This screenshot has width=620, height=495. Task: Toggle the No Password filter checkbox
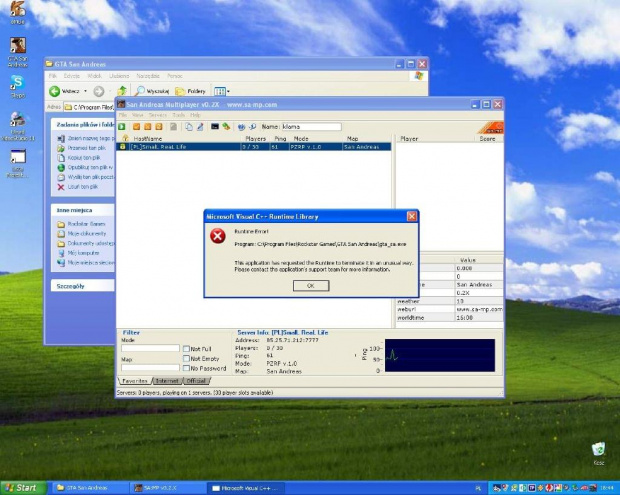pos(186,368)
